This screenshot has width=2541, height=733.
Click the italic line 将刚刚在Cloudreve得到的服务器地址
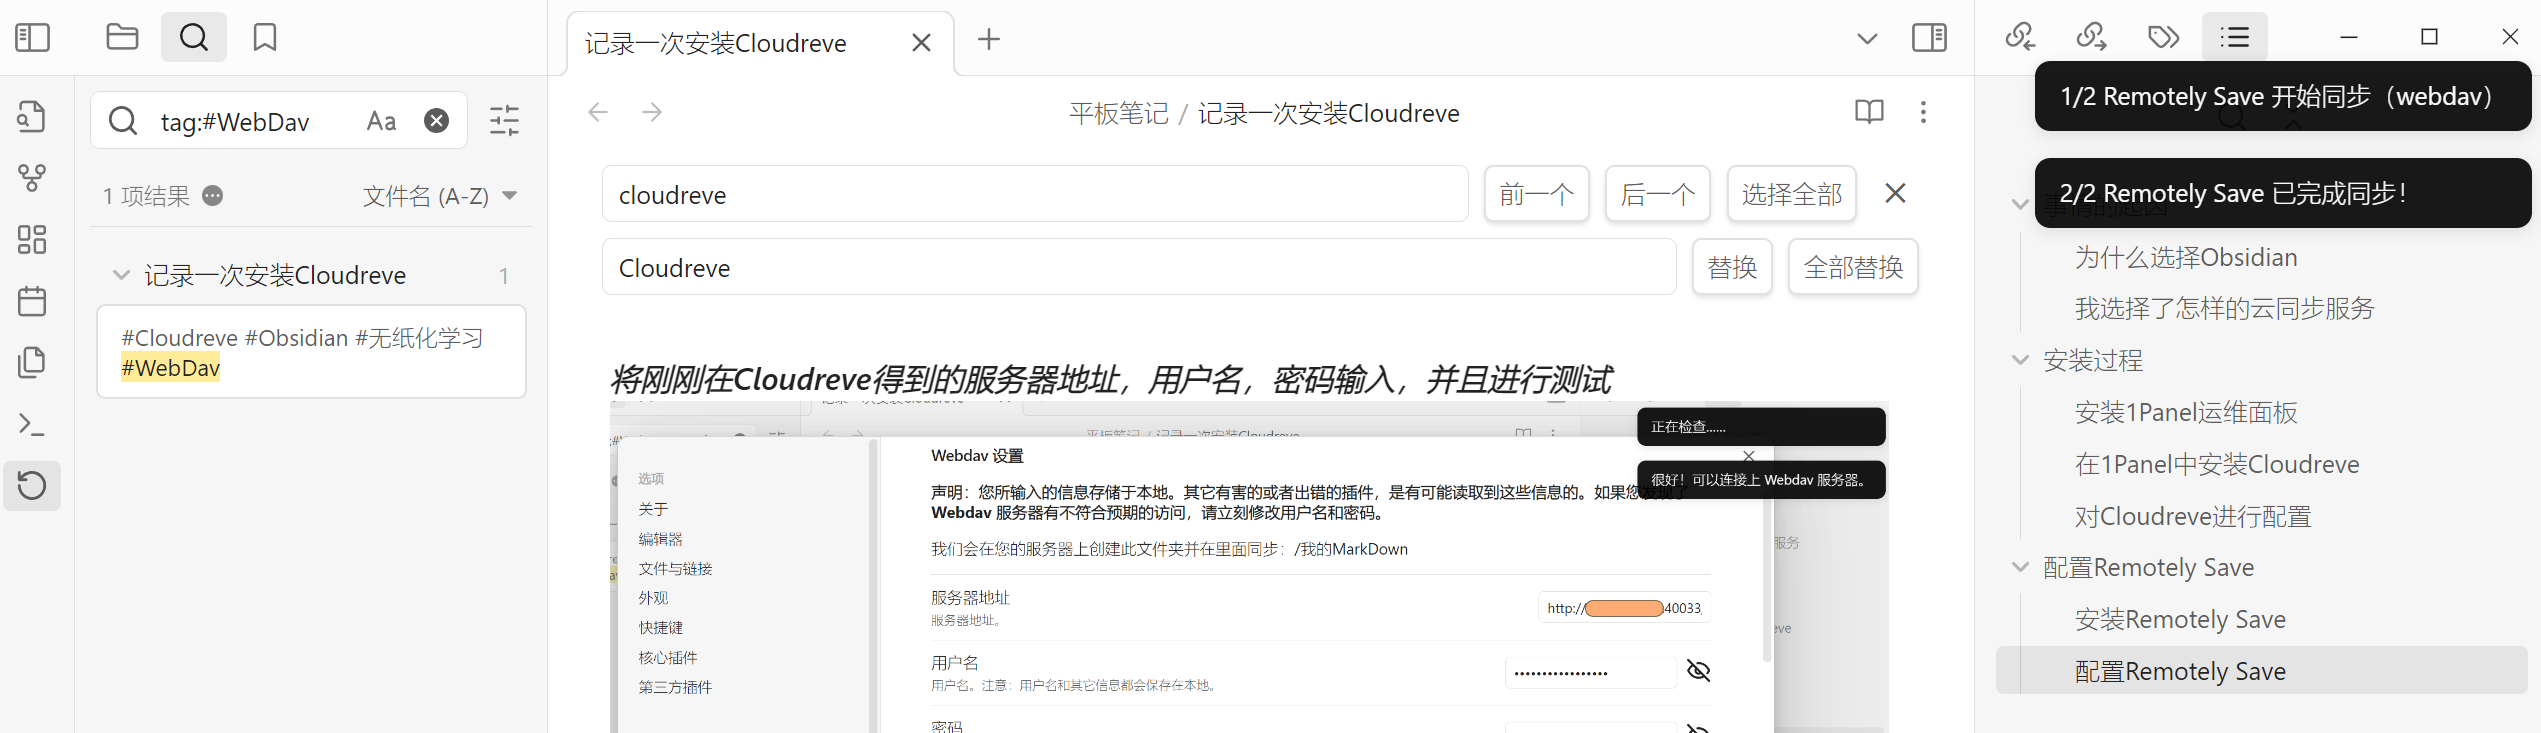pos(1110,380)
